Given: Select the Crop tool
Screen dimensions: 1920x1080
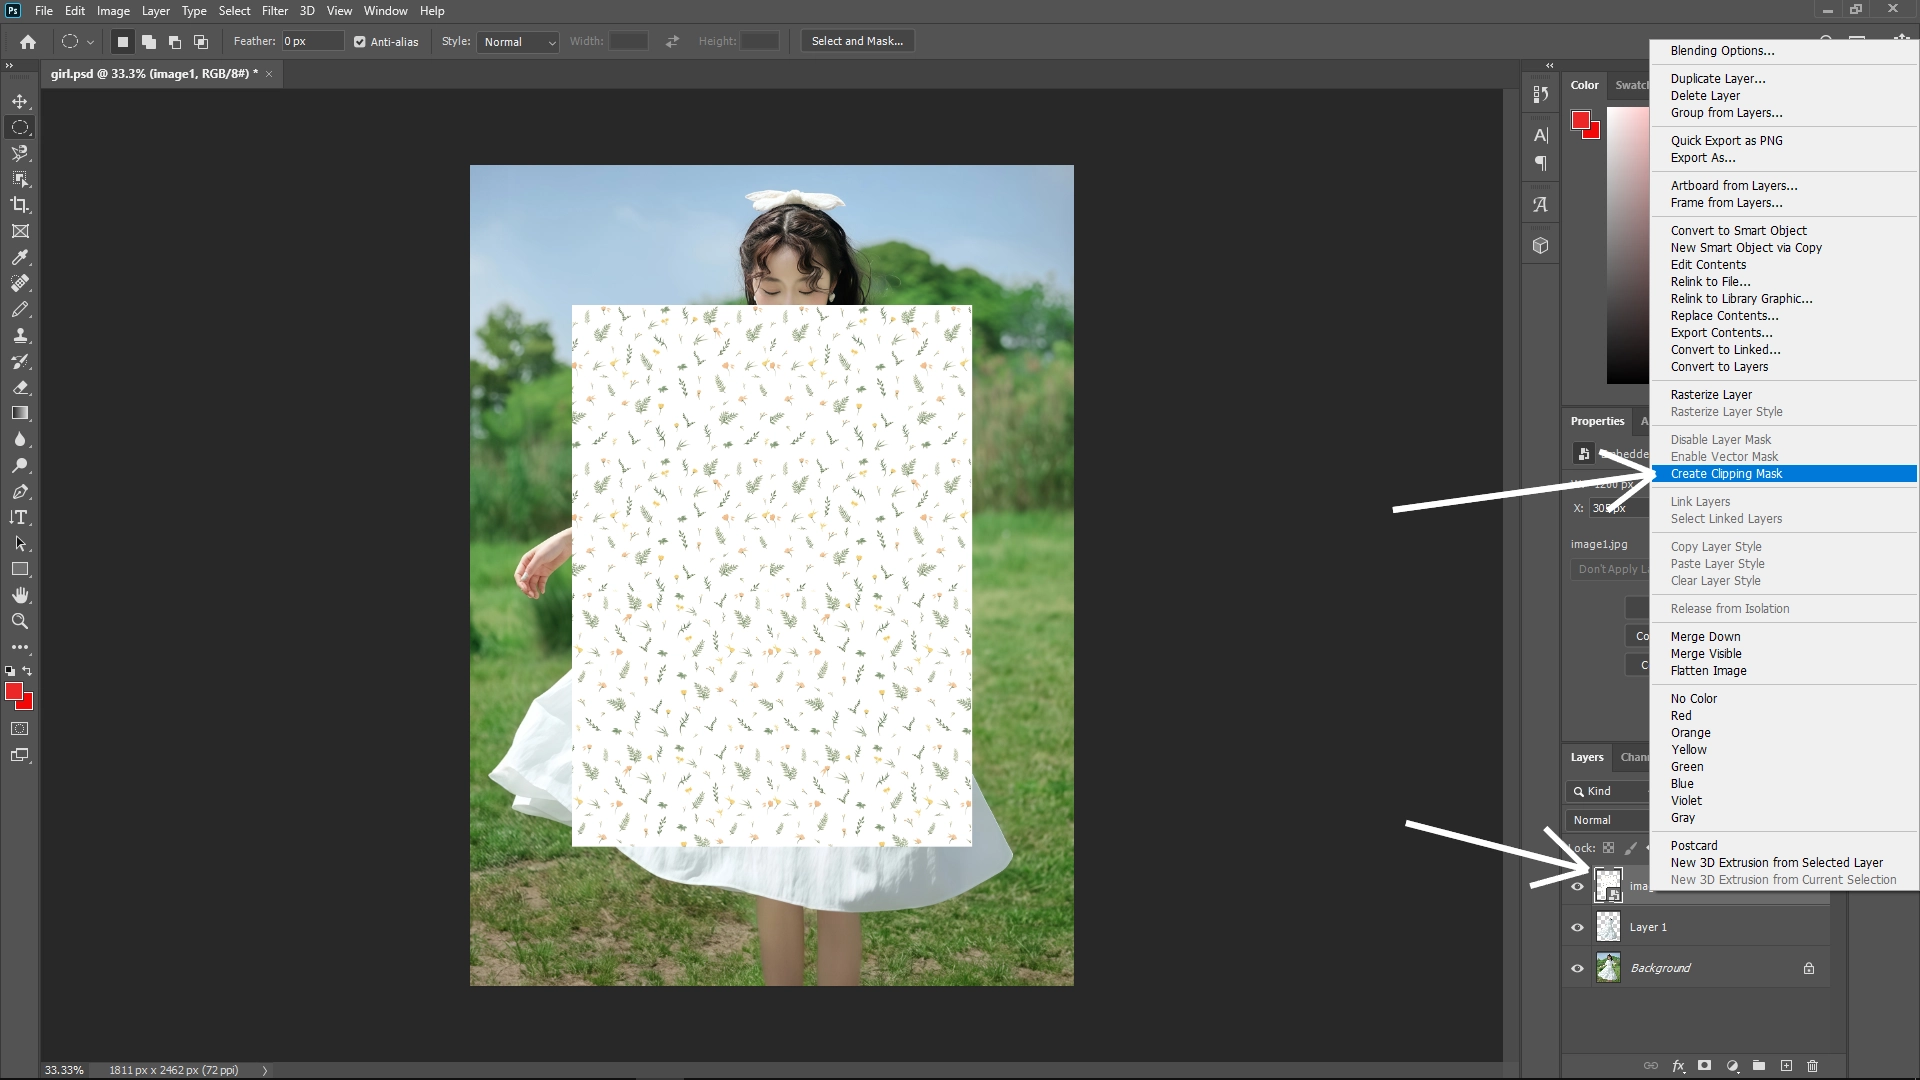Looking at the screenshot, I should 20,205.
